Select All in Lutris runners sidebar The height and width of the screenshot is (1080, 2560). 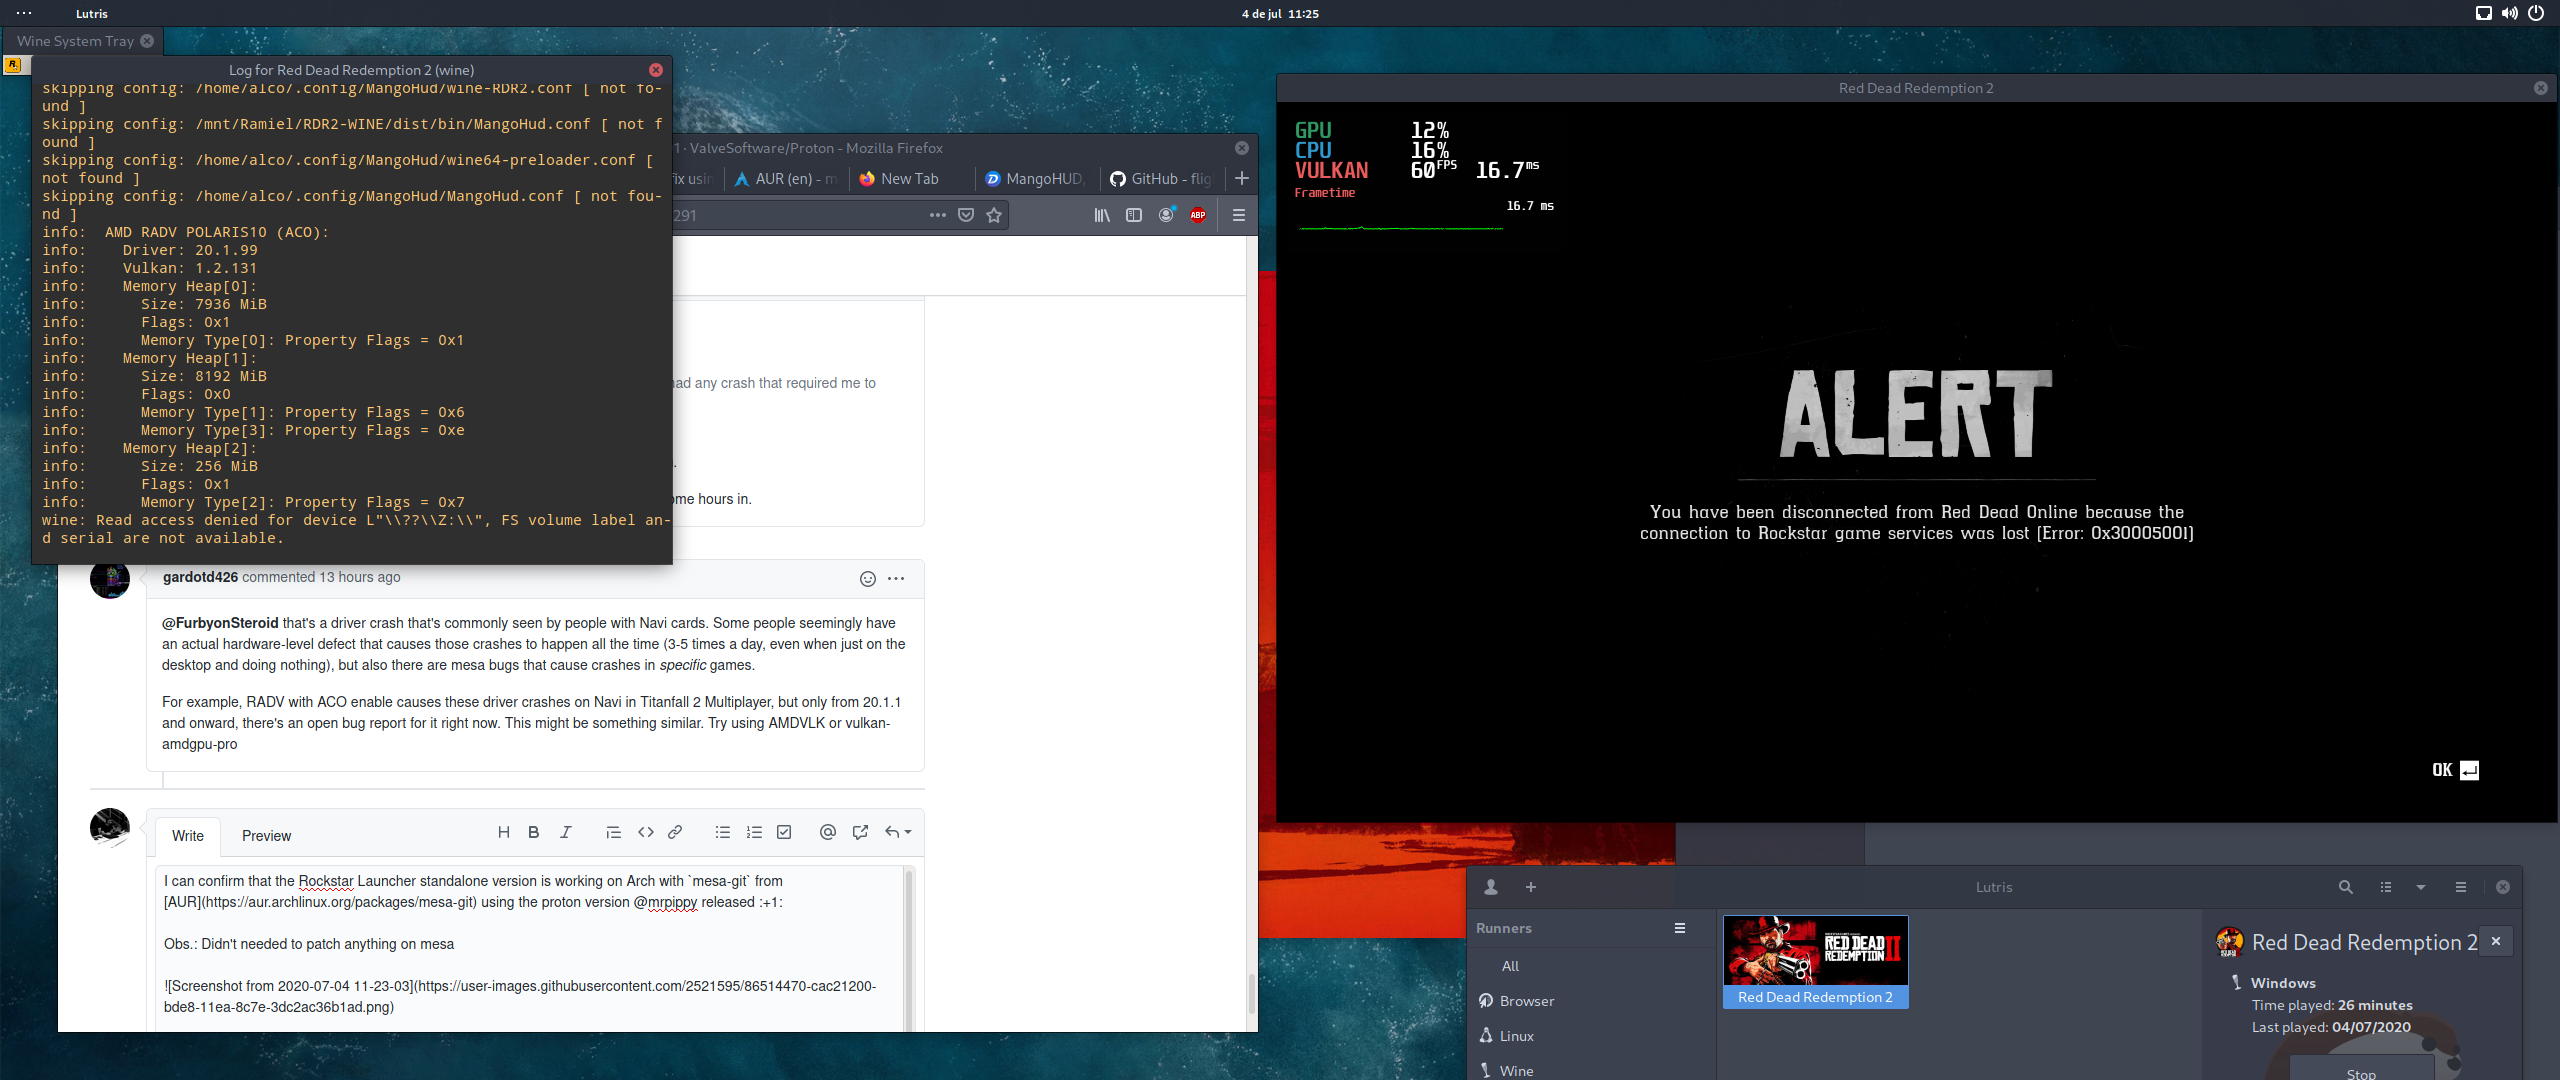[1510, 966]
